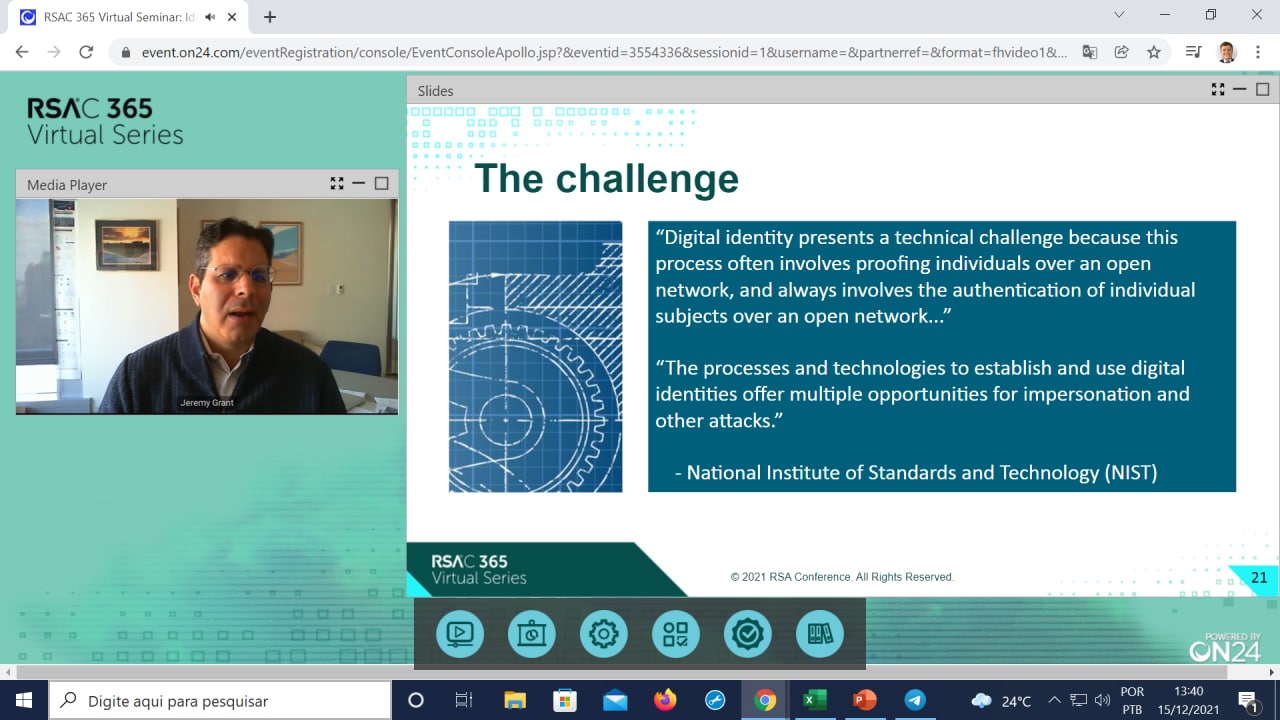This screenshot has height=720, width=1280.
Task: Select the RSAC 365 Virtual Seminar tab
Action: click(x=110, y=17)
